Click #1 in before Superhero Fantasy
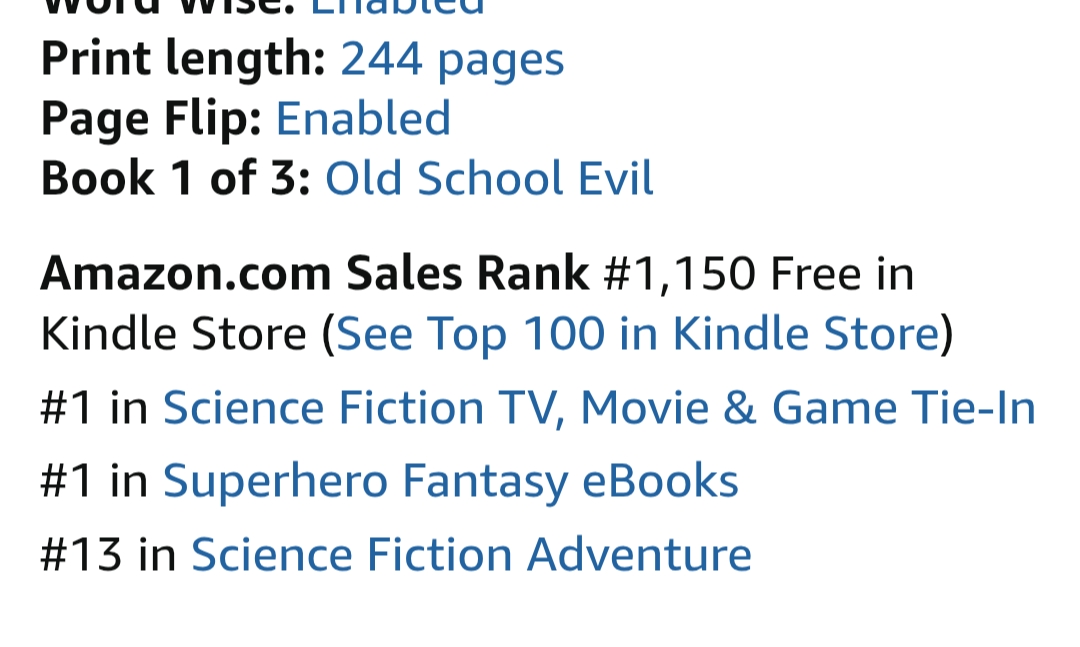Image resolution: width=1080 pixels, height=647 pixels. click(94, 481)
